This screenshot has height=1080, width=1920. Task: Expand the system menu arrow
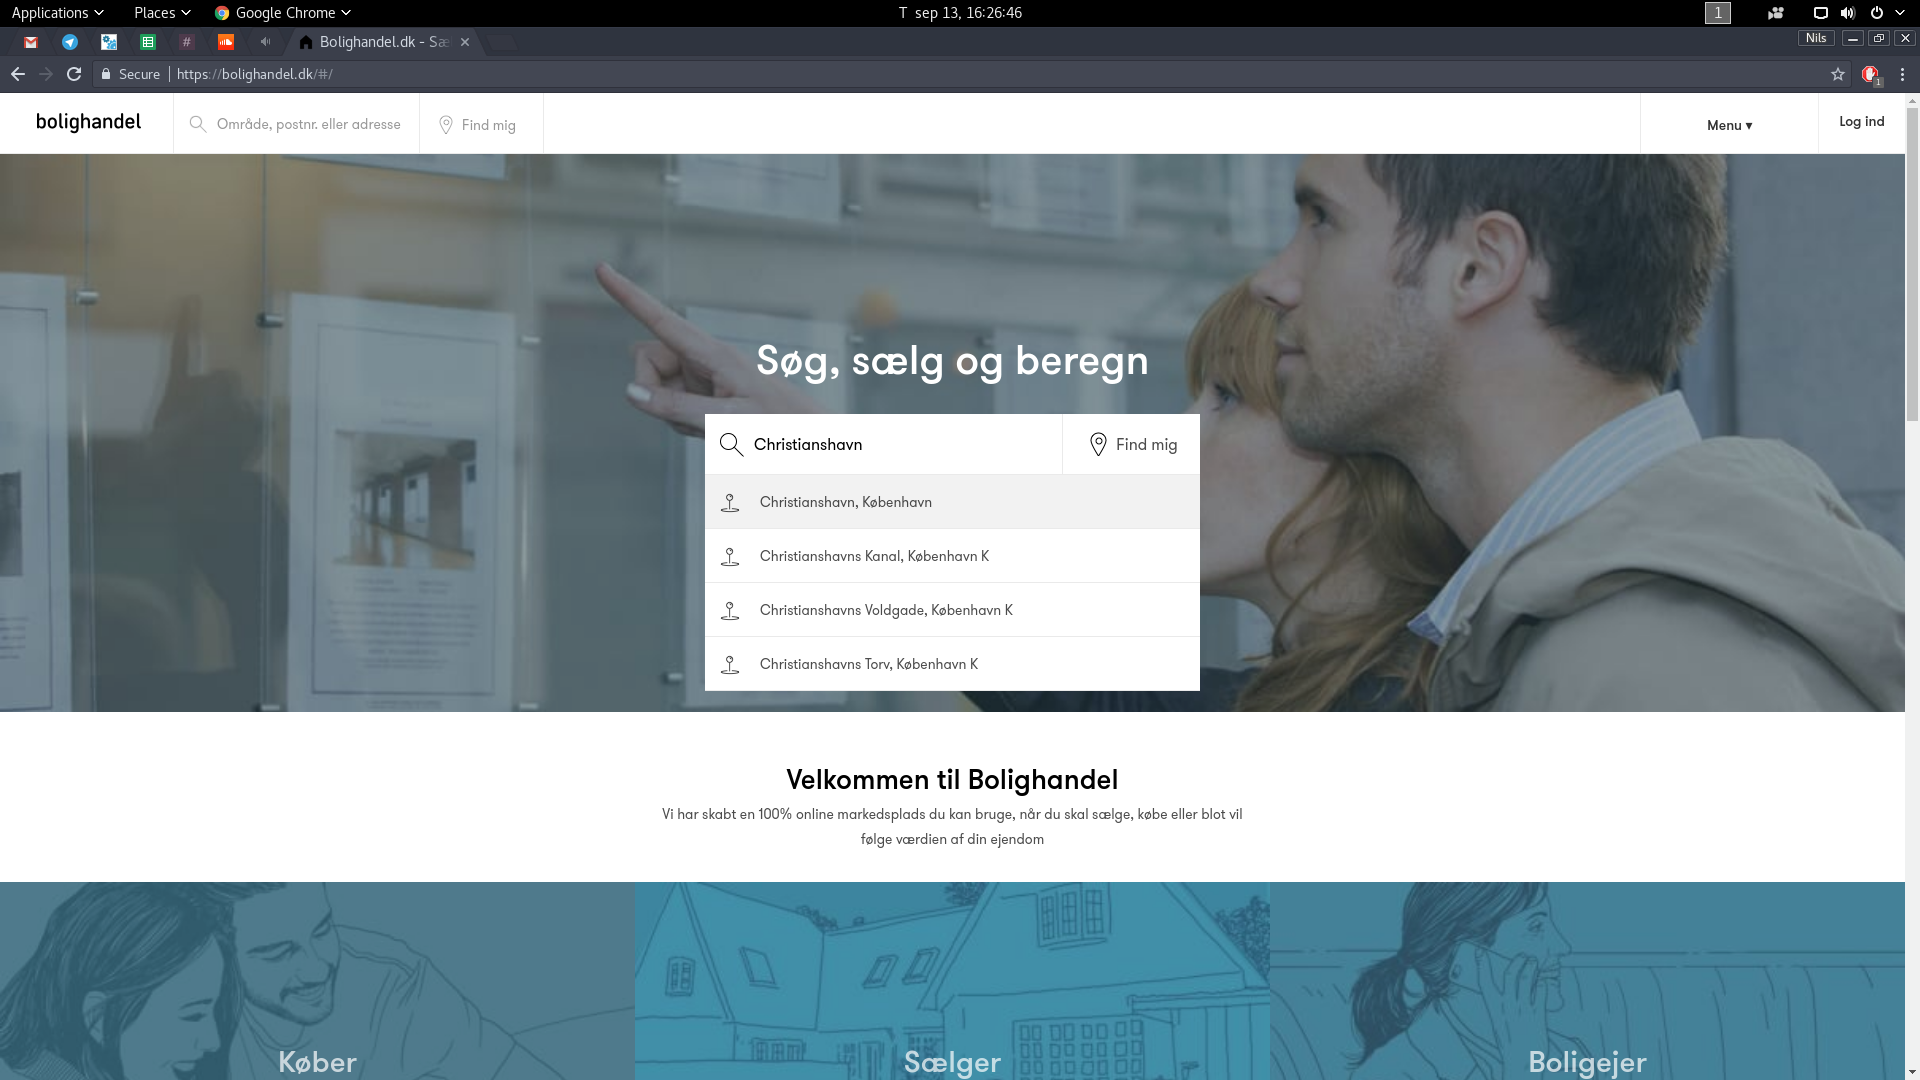[x=1900, y=13]
